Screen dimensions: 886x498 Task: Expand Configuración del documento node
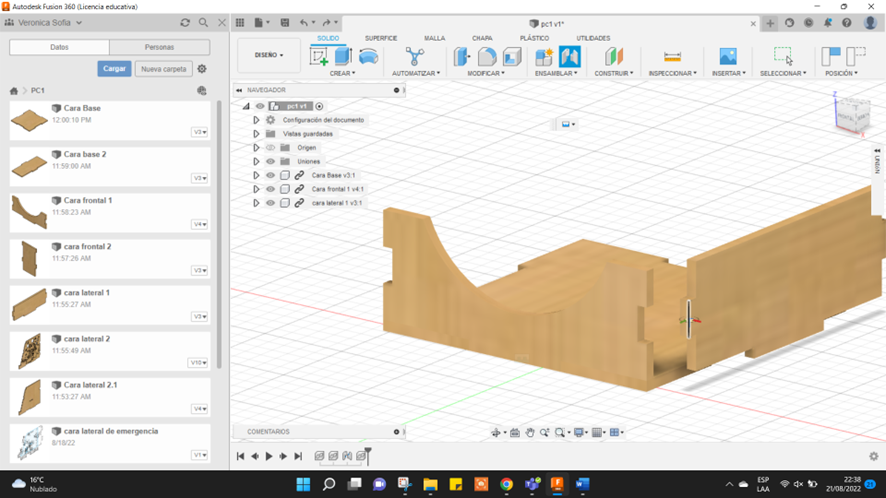click(x=256, y=120)
